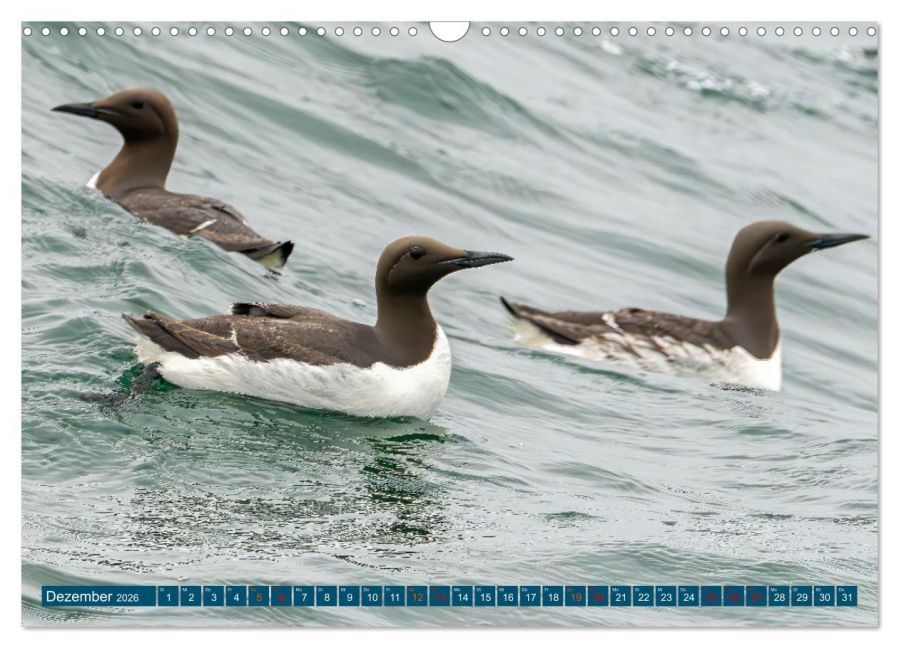
Task: Click day 28 in the date row
Action: tap(778, 597)
